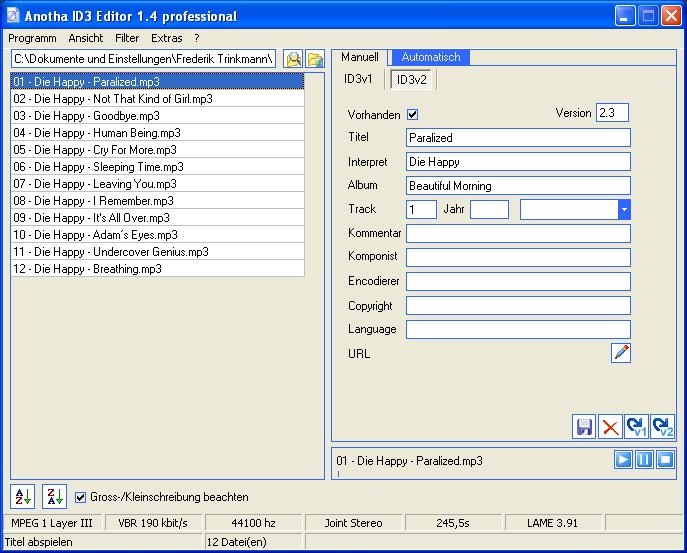Sort file list ascending A-Z
The width and height of the screenshot is (687, 553).
click(x=22, y=496)
